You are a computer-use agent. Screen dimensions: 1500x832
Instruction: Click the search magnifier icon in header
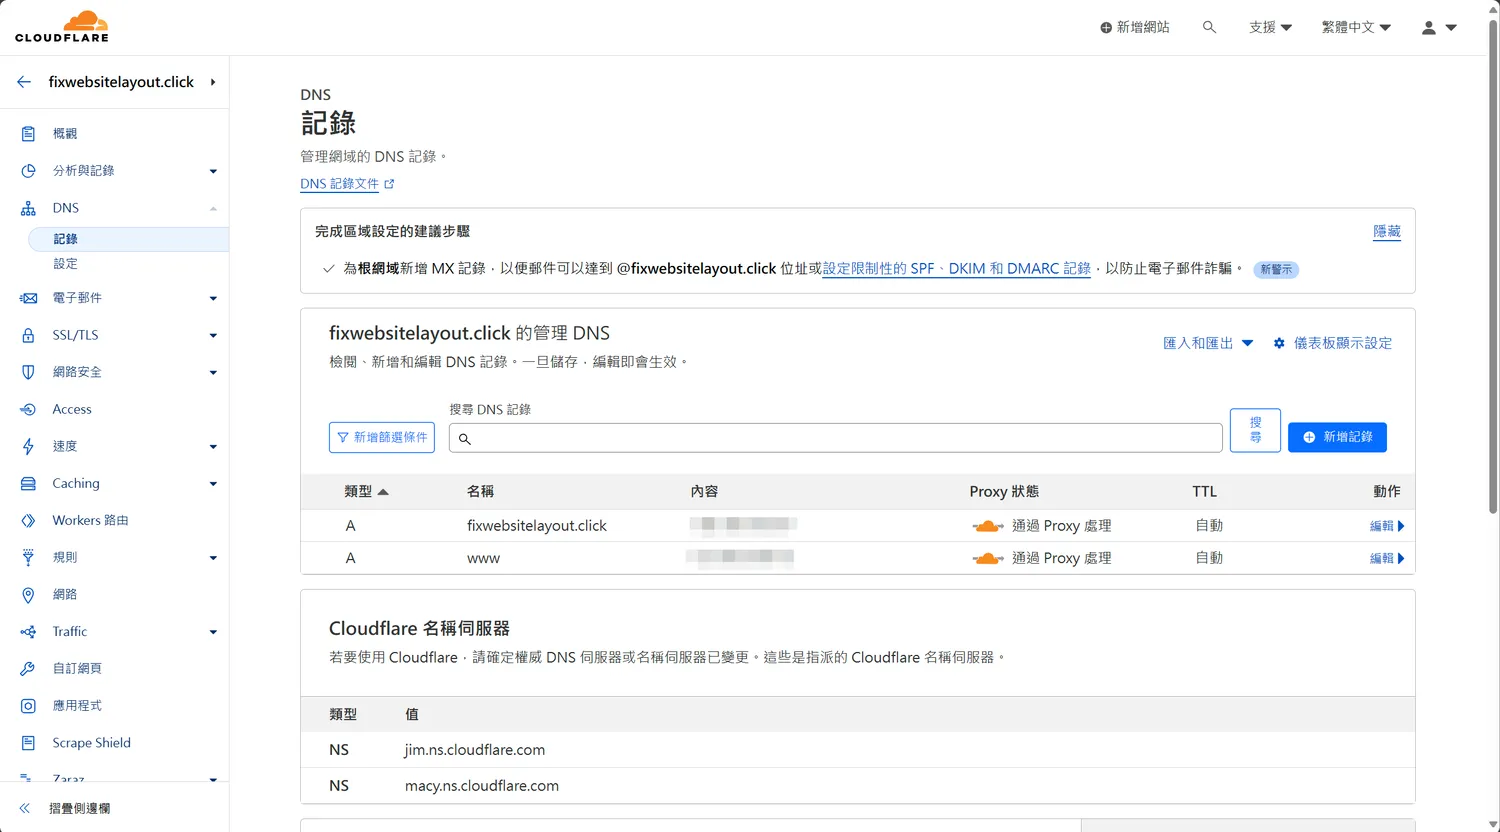(x=1209, y=28)
